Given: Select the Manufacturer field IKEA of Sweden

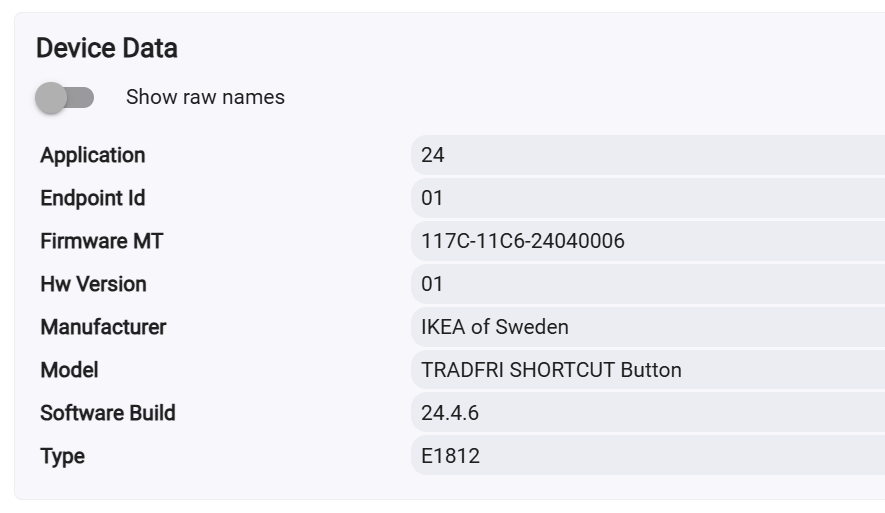Looking at the screenshot, I should coord(648,327).
